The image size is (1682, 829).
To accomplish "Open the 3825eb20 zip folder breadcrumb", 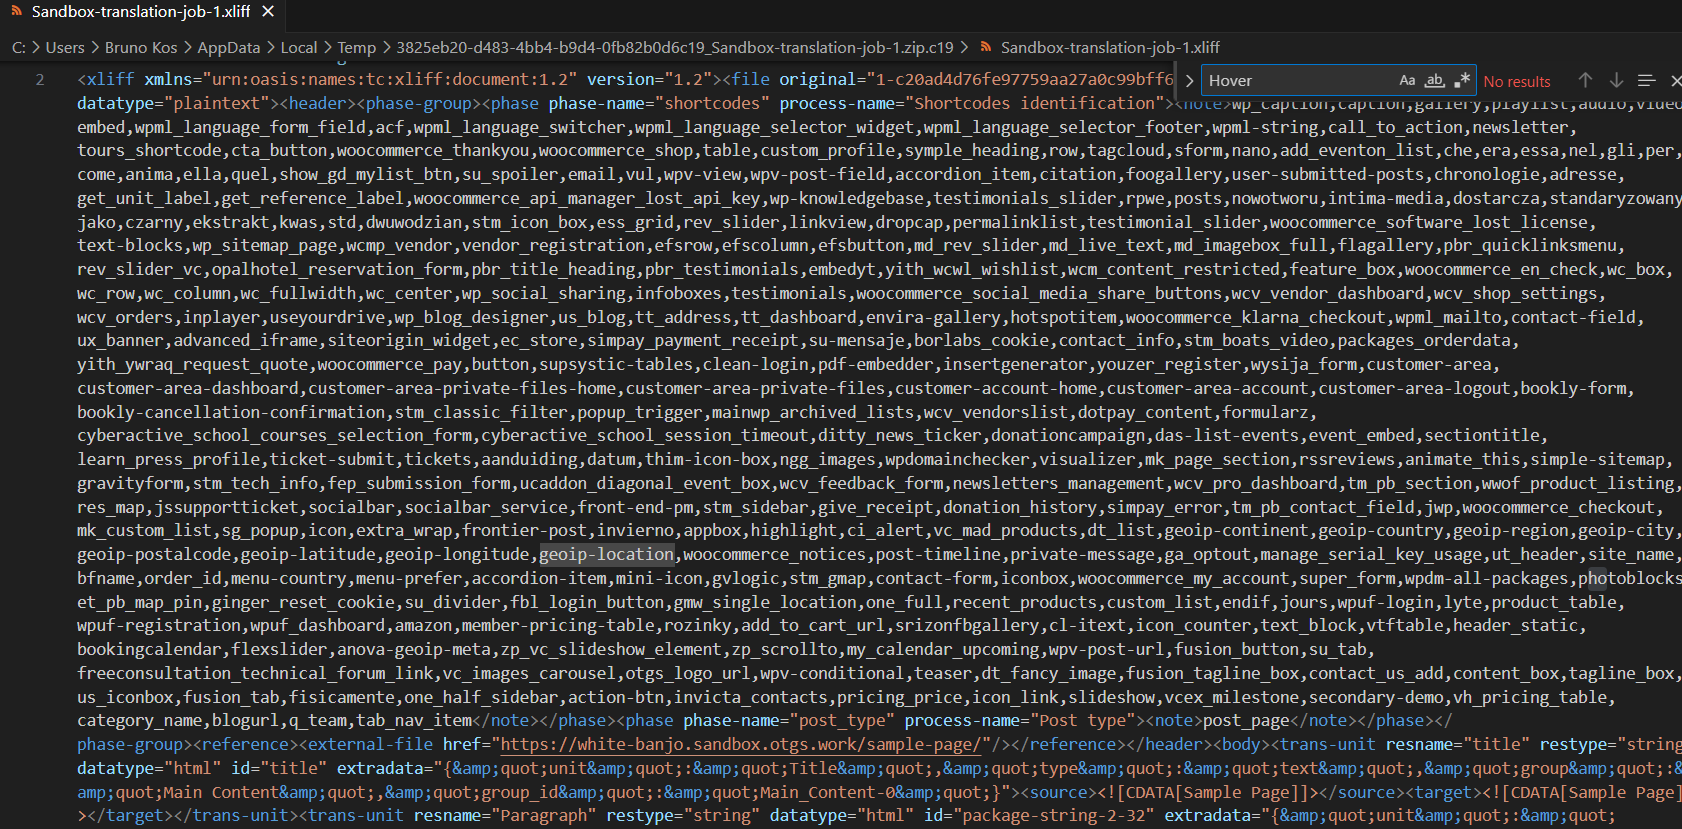I will coord(675,47).
